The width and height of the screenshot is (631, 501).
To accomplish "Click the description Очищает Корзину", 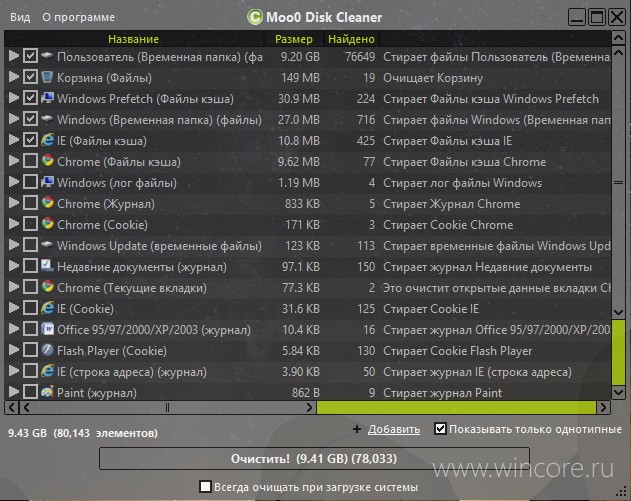I will click(x=433, y=78).
